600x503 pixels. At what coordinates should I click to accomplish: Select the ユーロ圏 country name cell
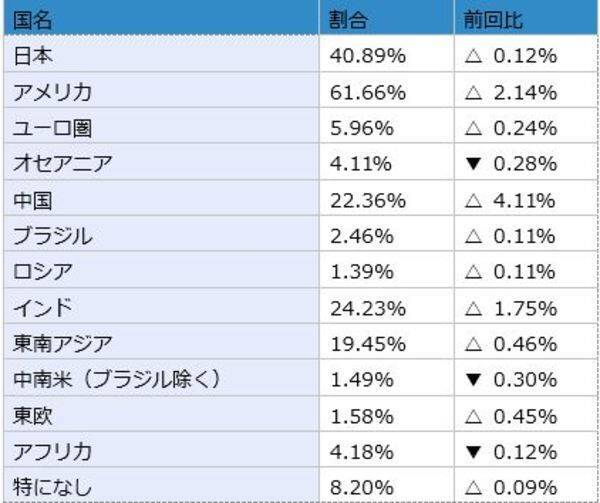(47, 128)
